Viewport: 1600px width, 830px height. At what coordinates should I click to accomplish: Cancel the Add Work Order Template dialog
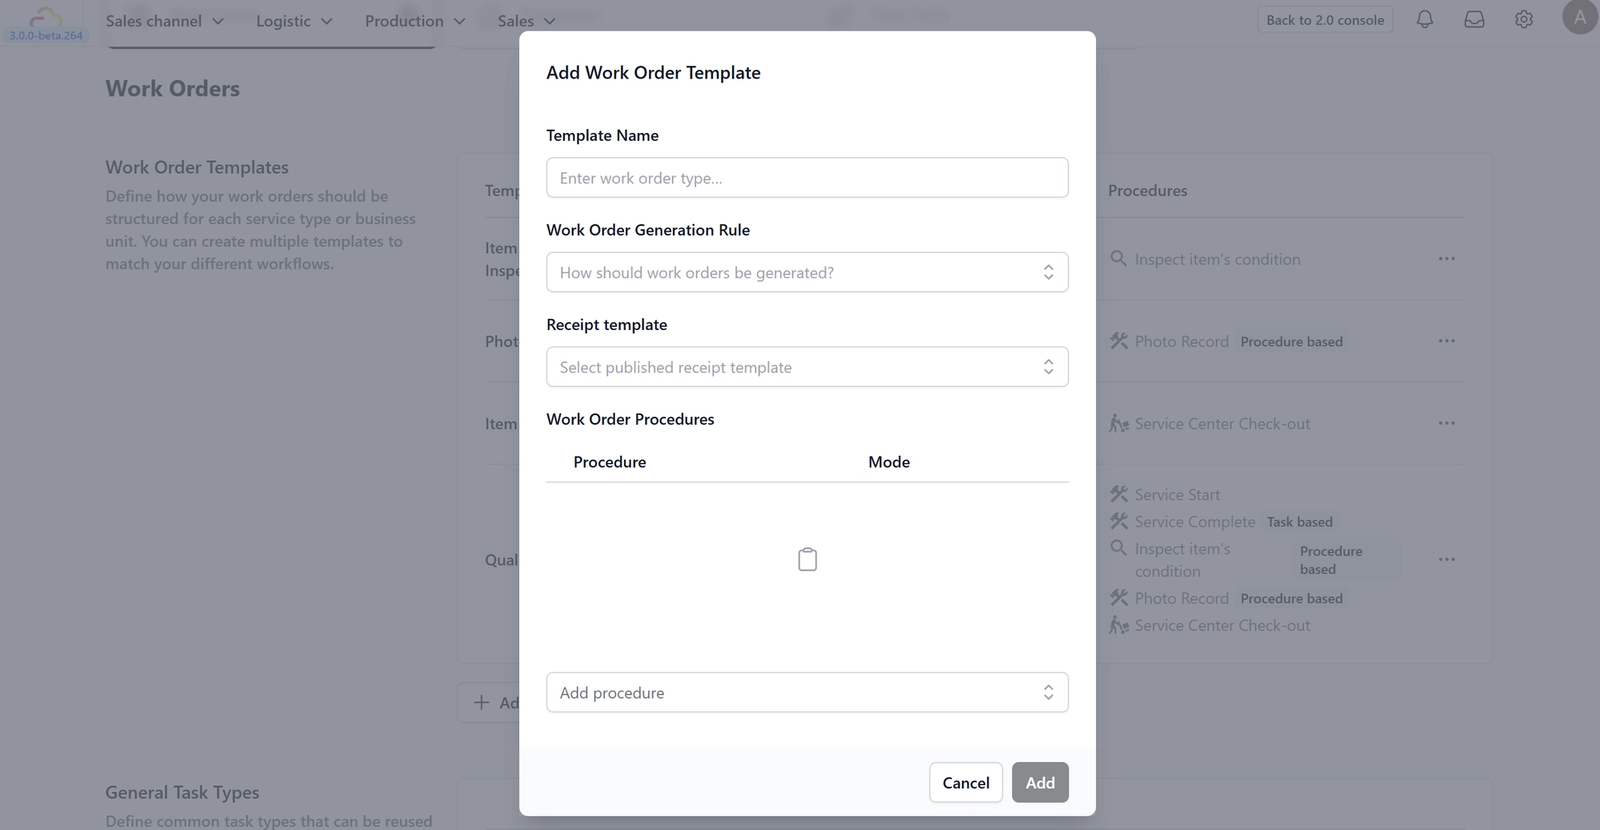(964, 782)
